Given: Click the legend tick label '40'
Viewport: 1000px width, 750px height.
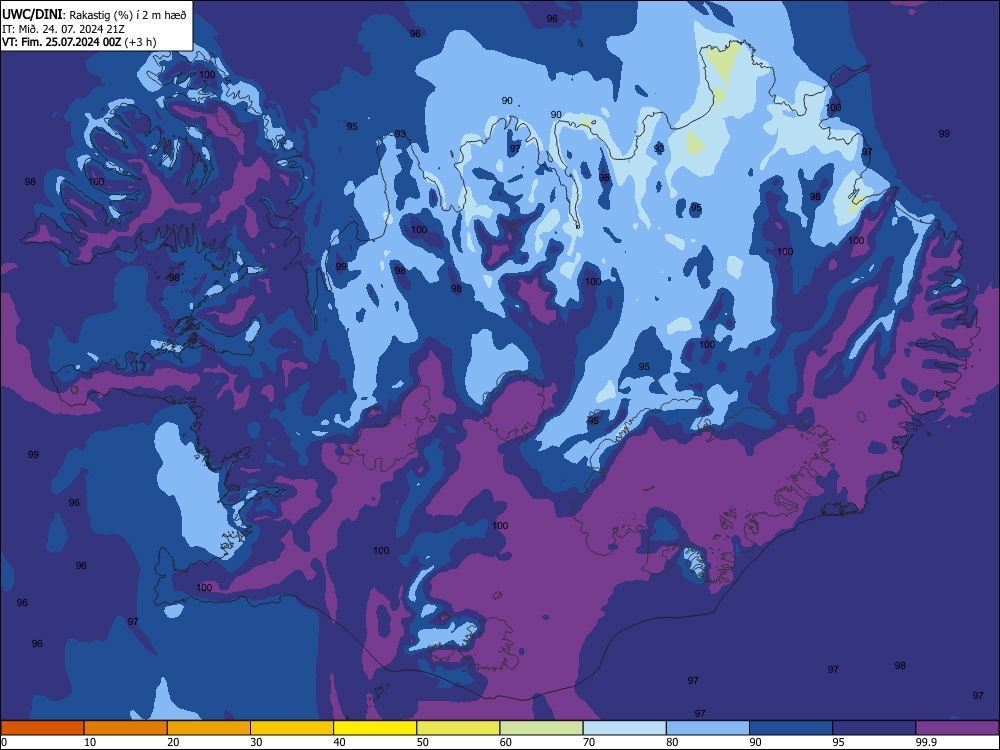Looking at the screenshot, I should [340, 742].
